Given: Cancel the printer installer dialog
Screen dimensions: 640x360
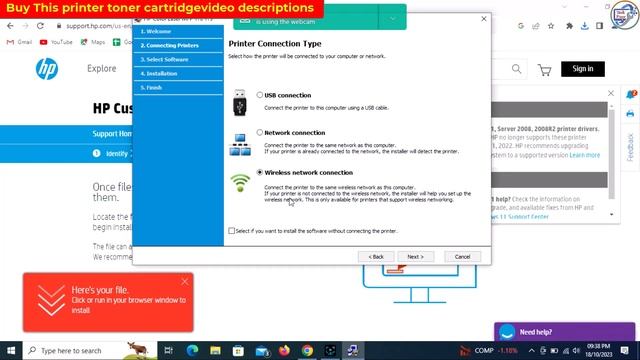Looking at the screenshot, I should pyautogui.click(x=462, y=256).
